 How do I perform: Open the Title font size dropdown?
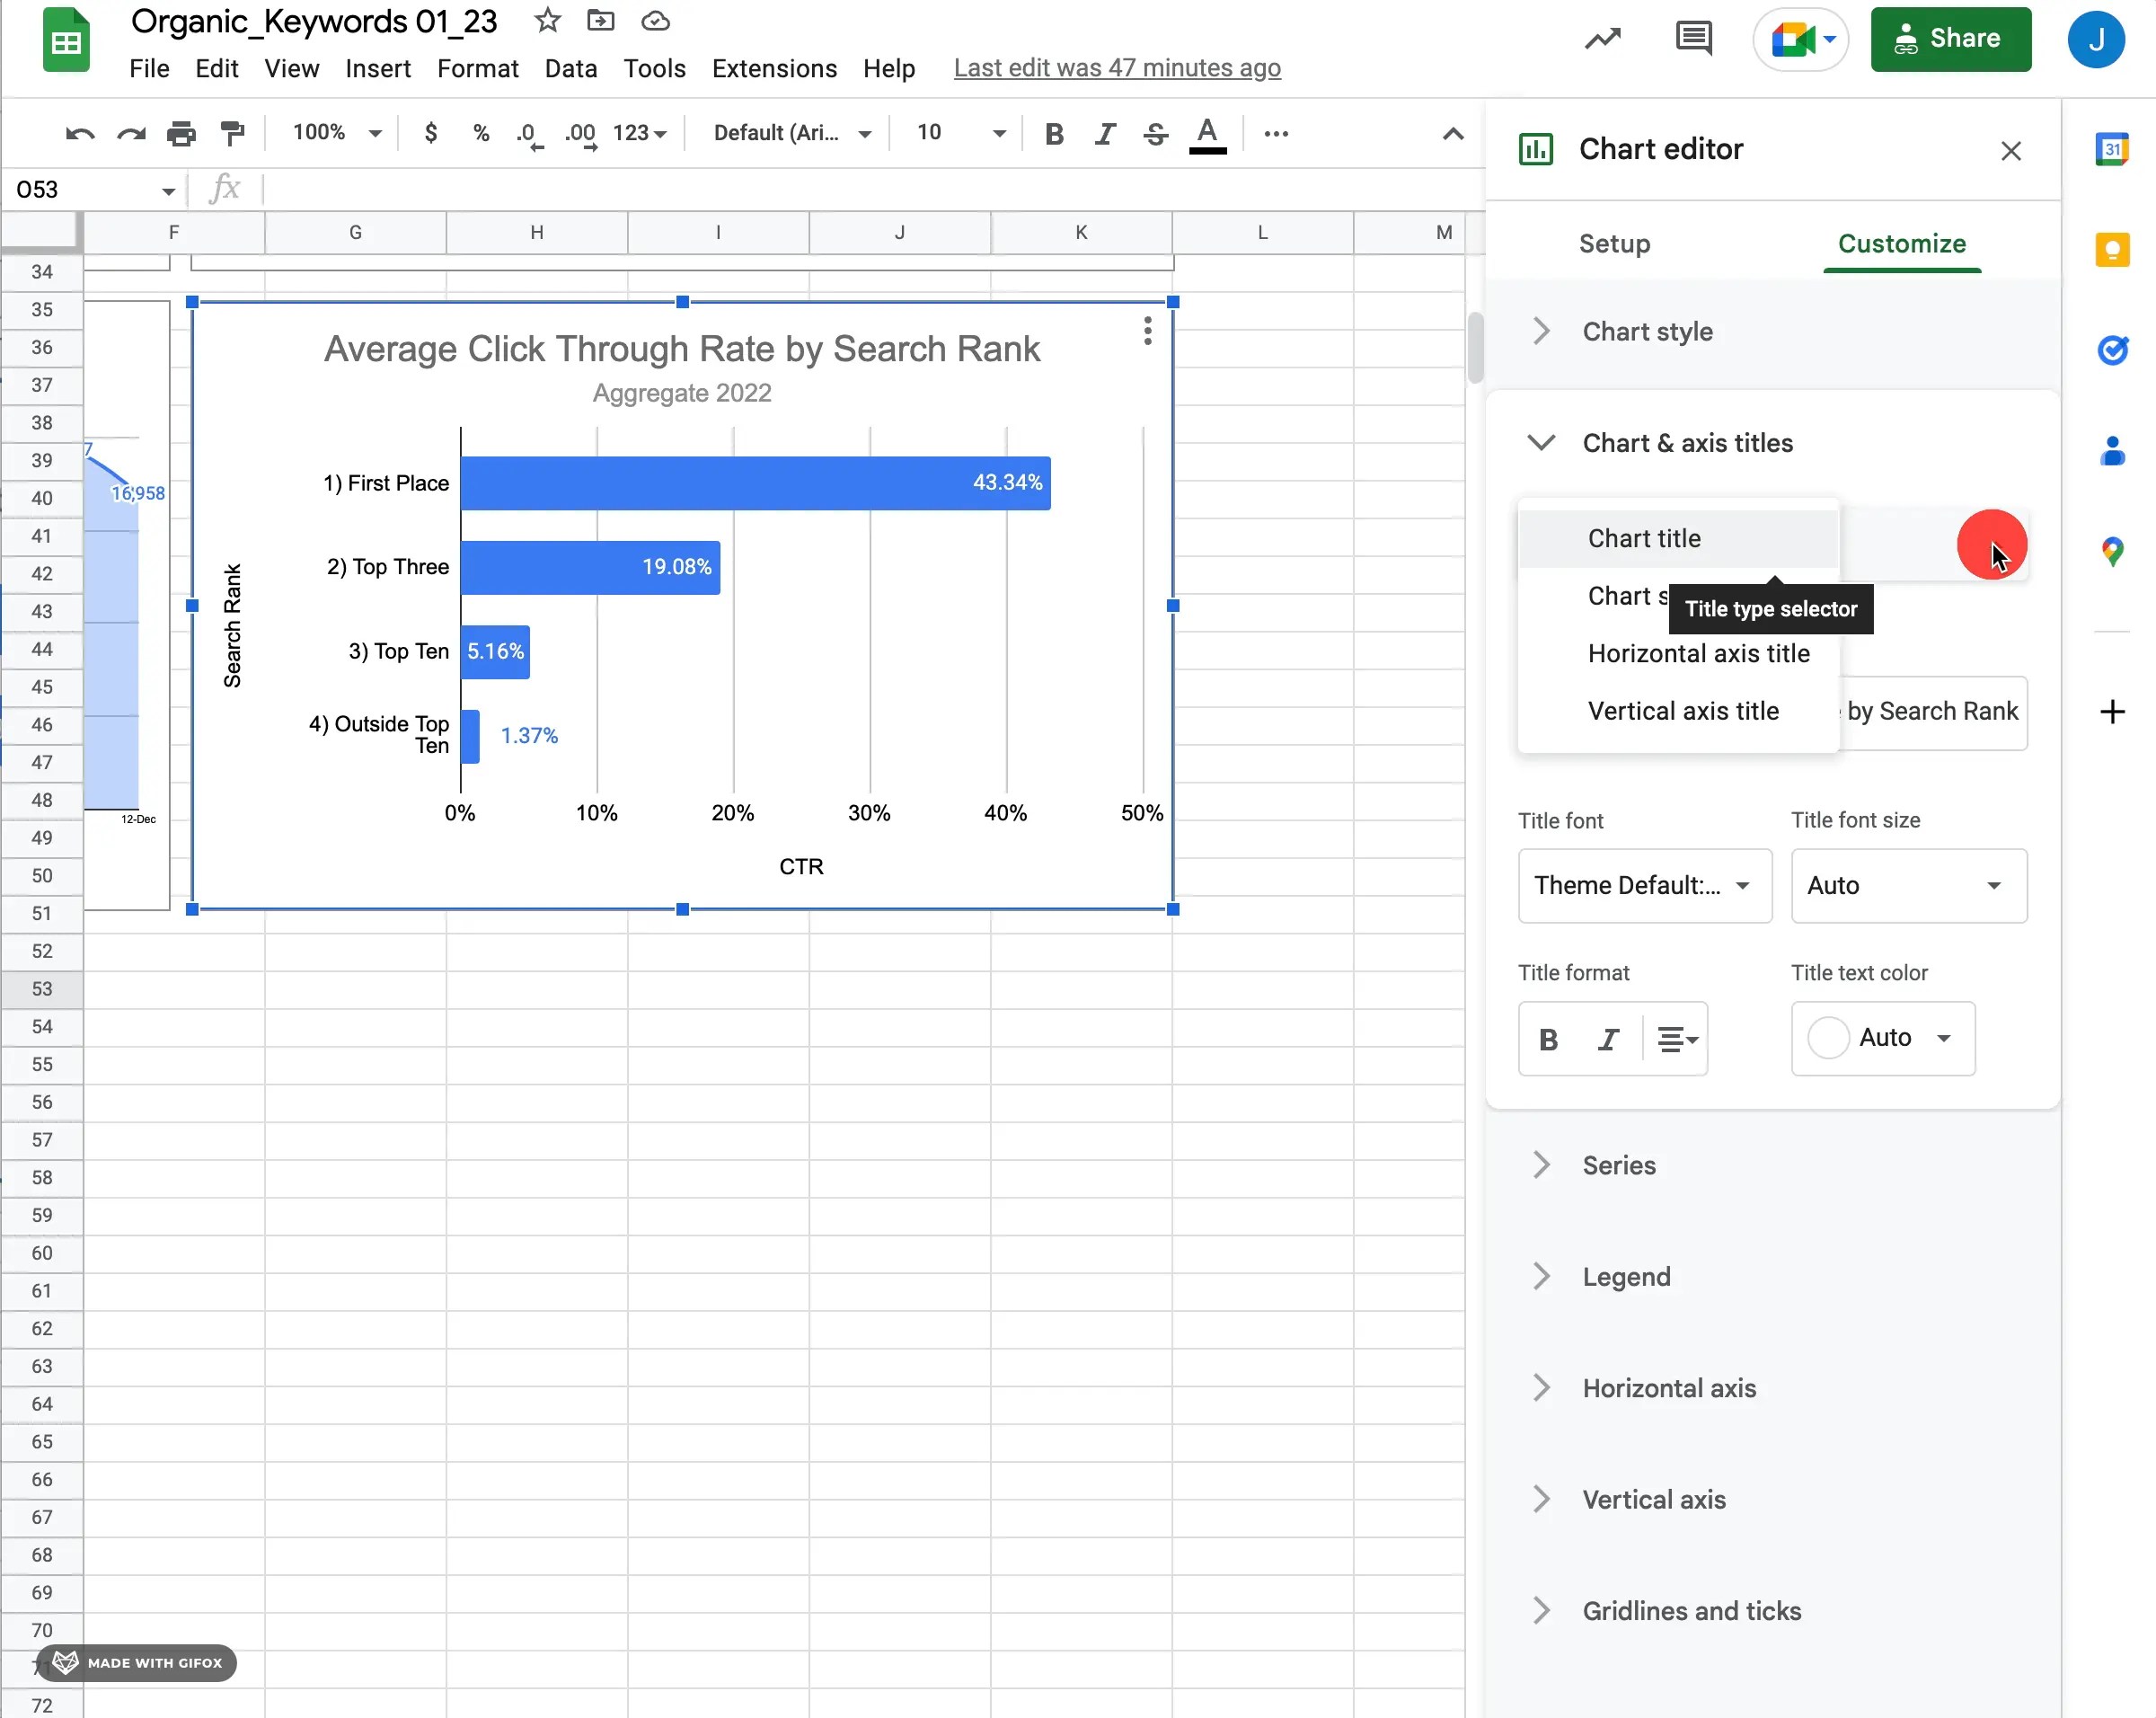[x=1907, y=886]
